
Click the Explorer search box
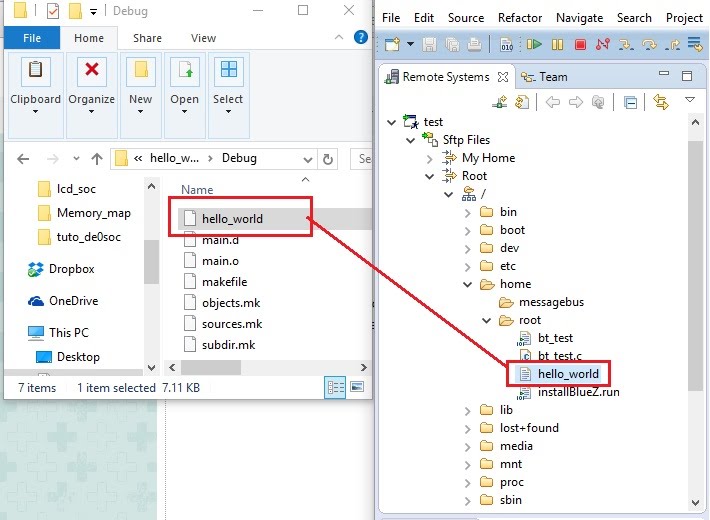[x=361, y=159]
